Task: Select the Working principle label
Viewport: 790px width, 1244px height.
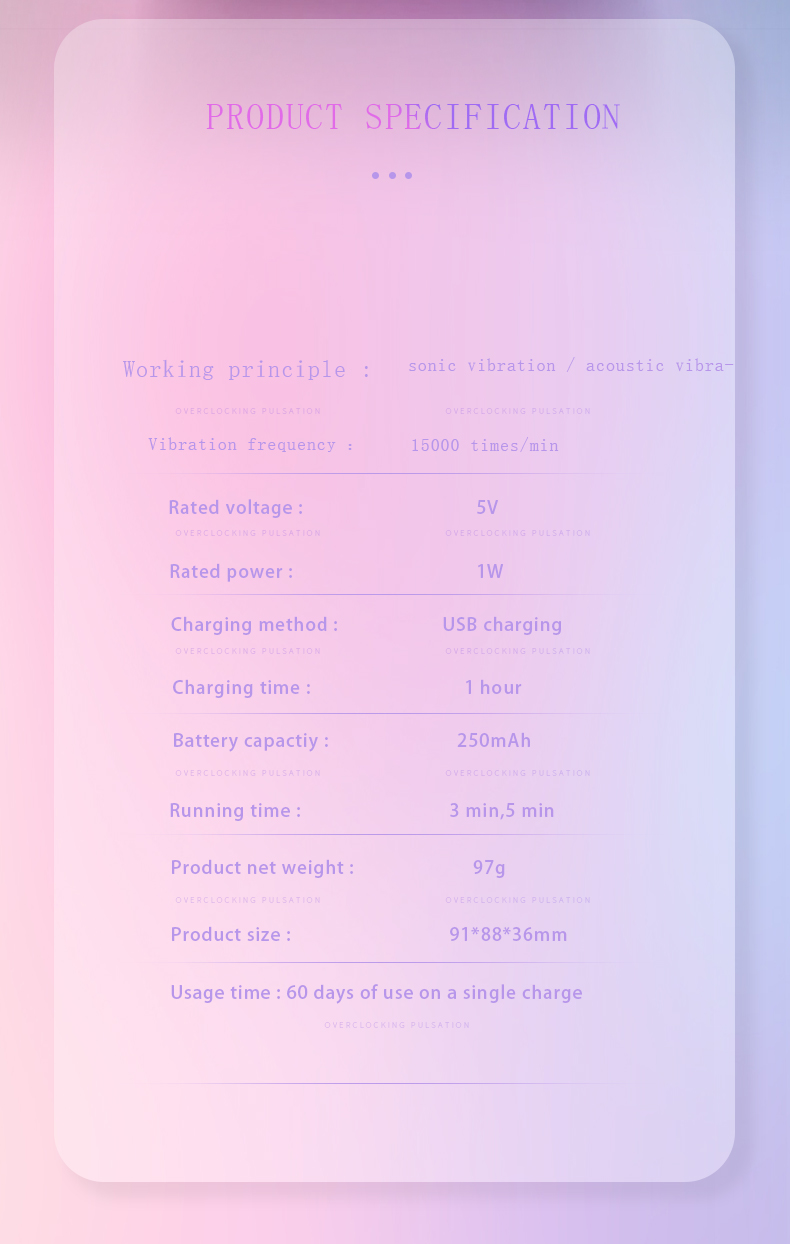Action: click(x=247, y=370)
